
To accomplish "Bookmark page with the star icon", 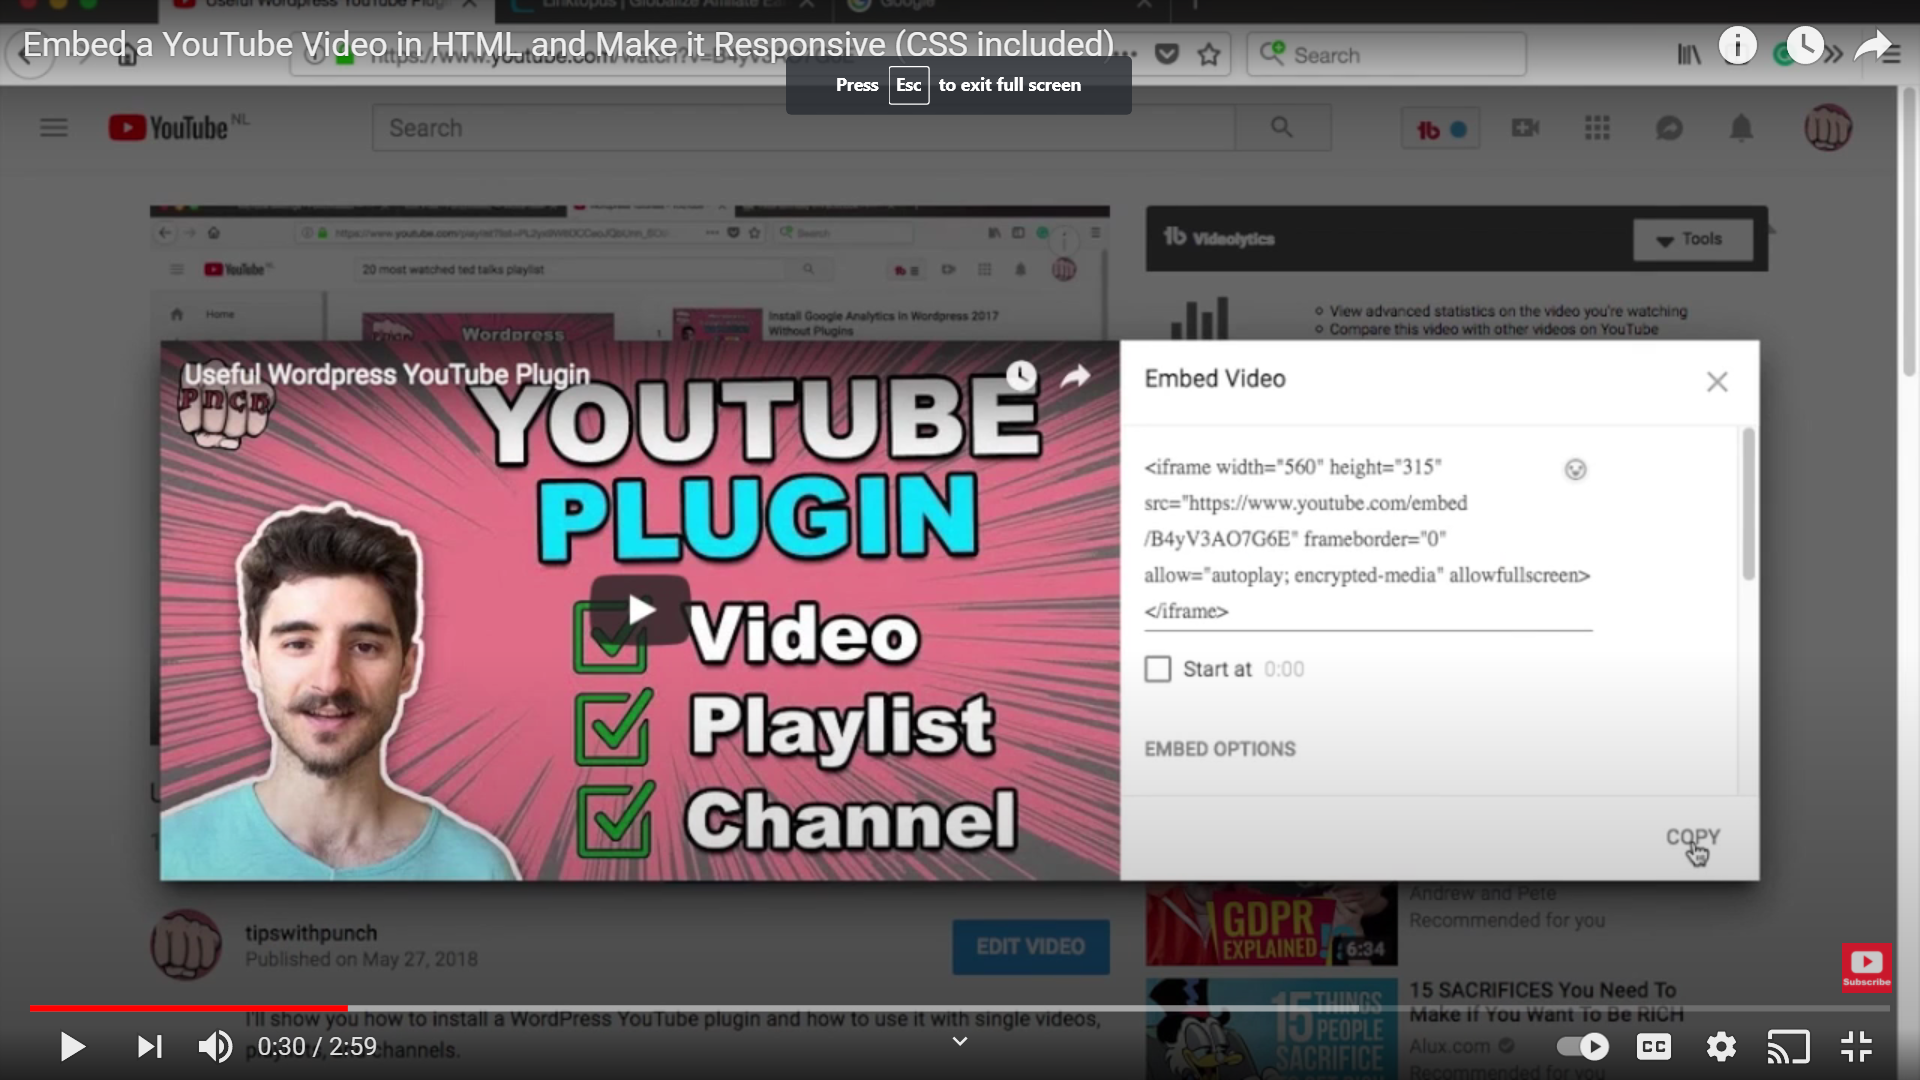I will coord(1209,55).
